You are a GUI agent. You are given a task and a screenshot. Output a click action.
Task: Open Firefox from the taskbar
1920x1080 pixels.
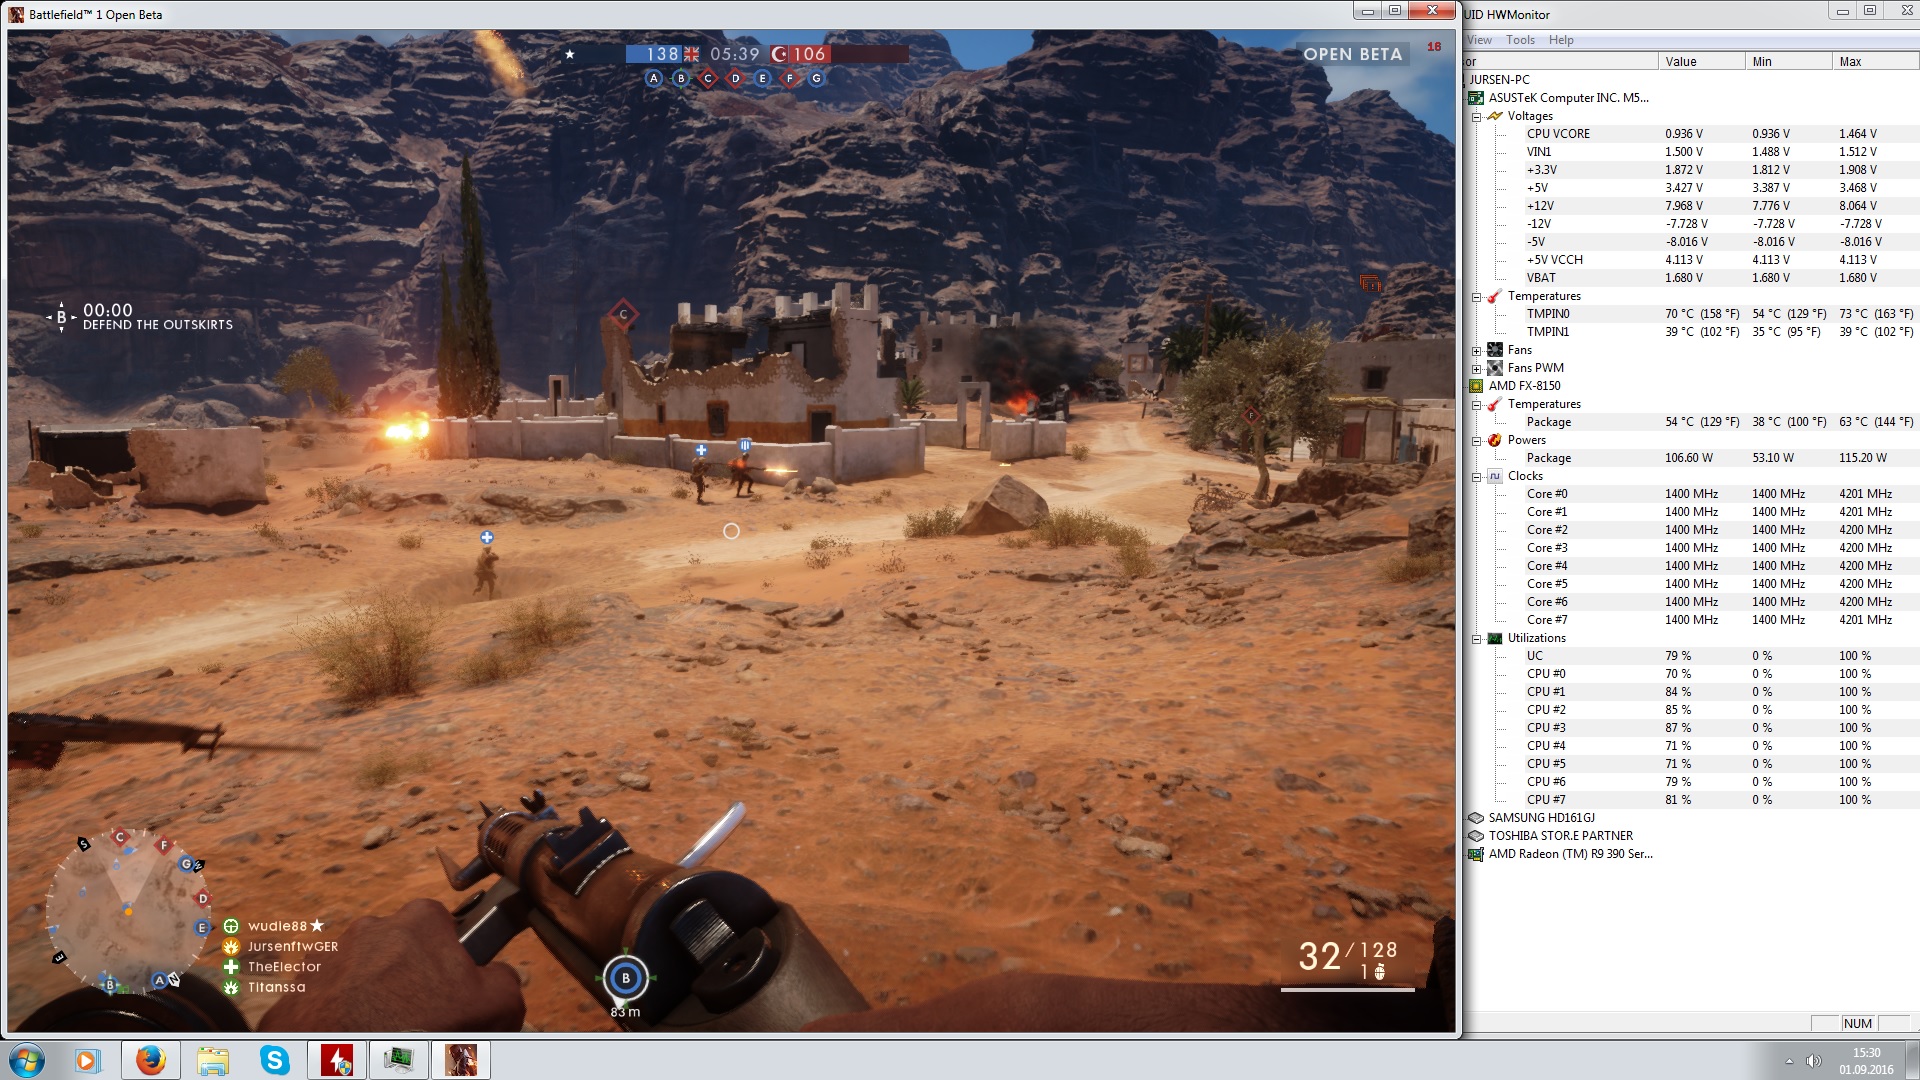click(151, 1060)
